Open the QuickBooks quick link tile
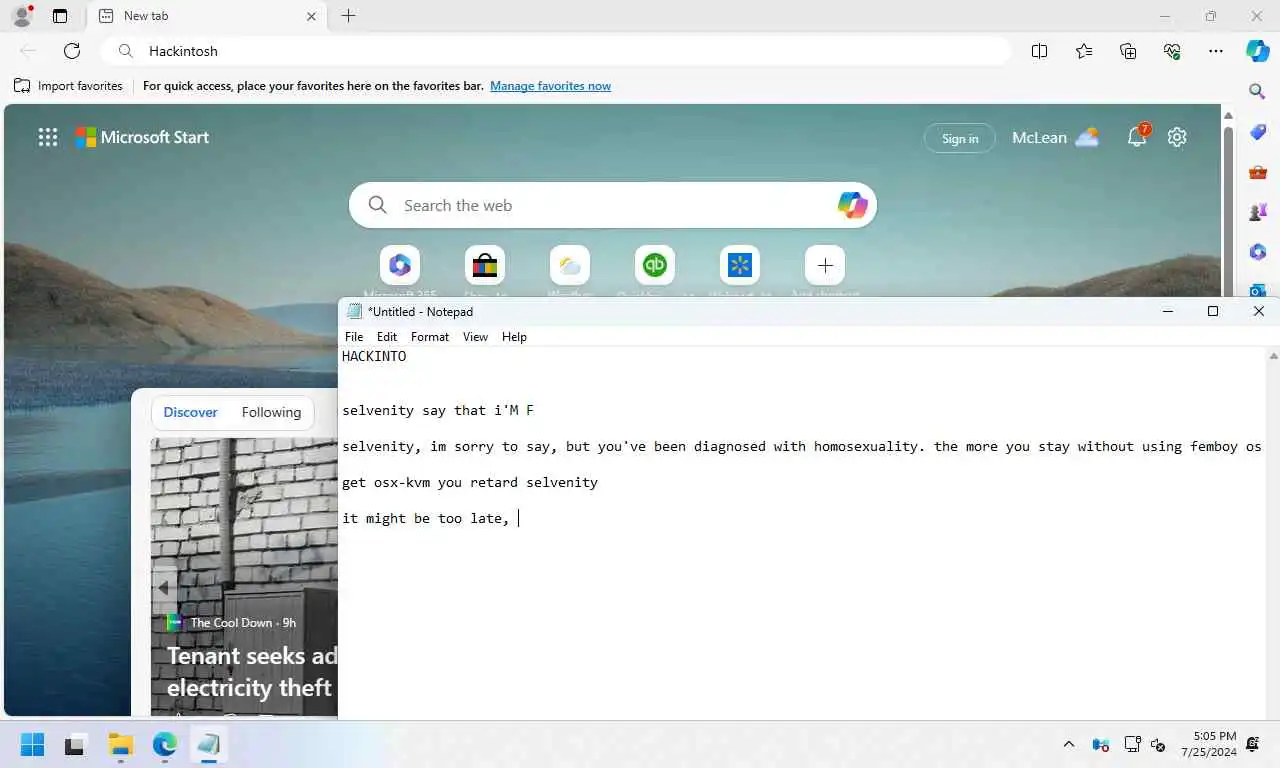 (x=655, y=266)
